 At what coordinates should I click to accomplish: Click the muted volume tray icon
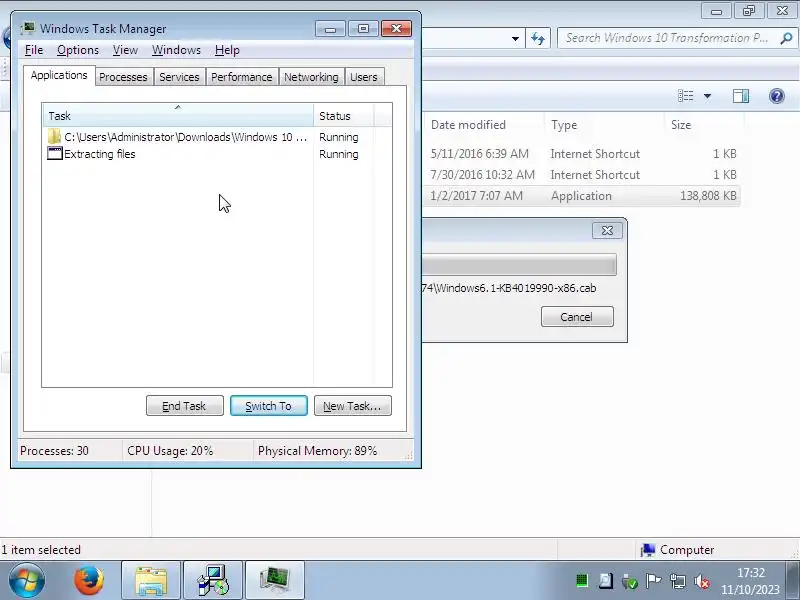tap(702, 581)
